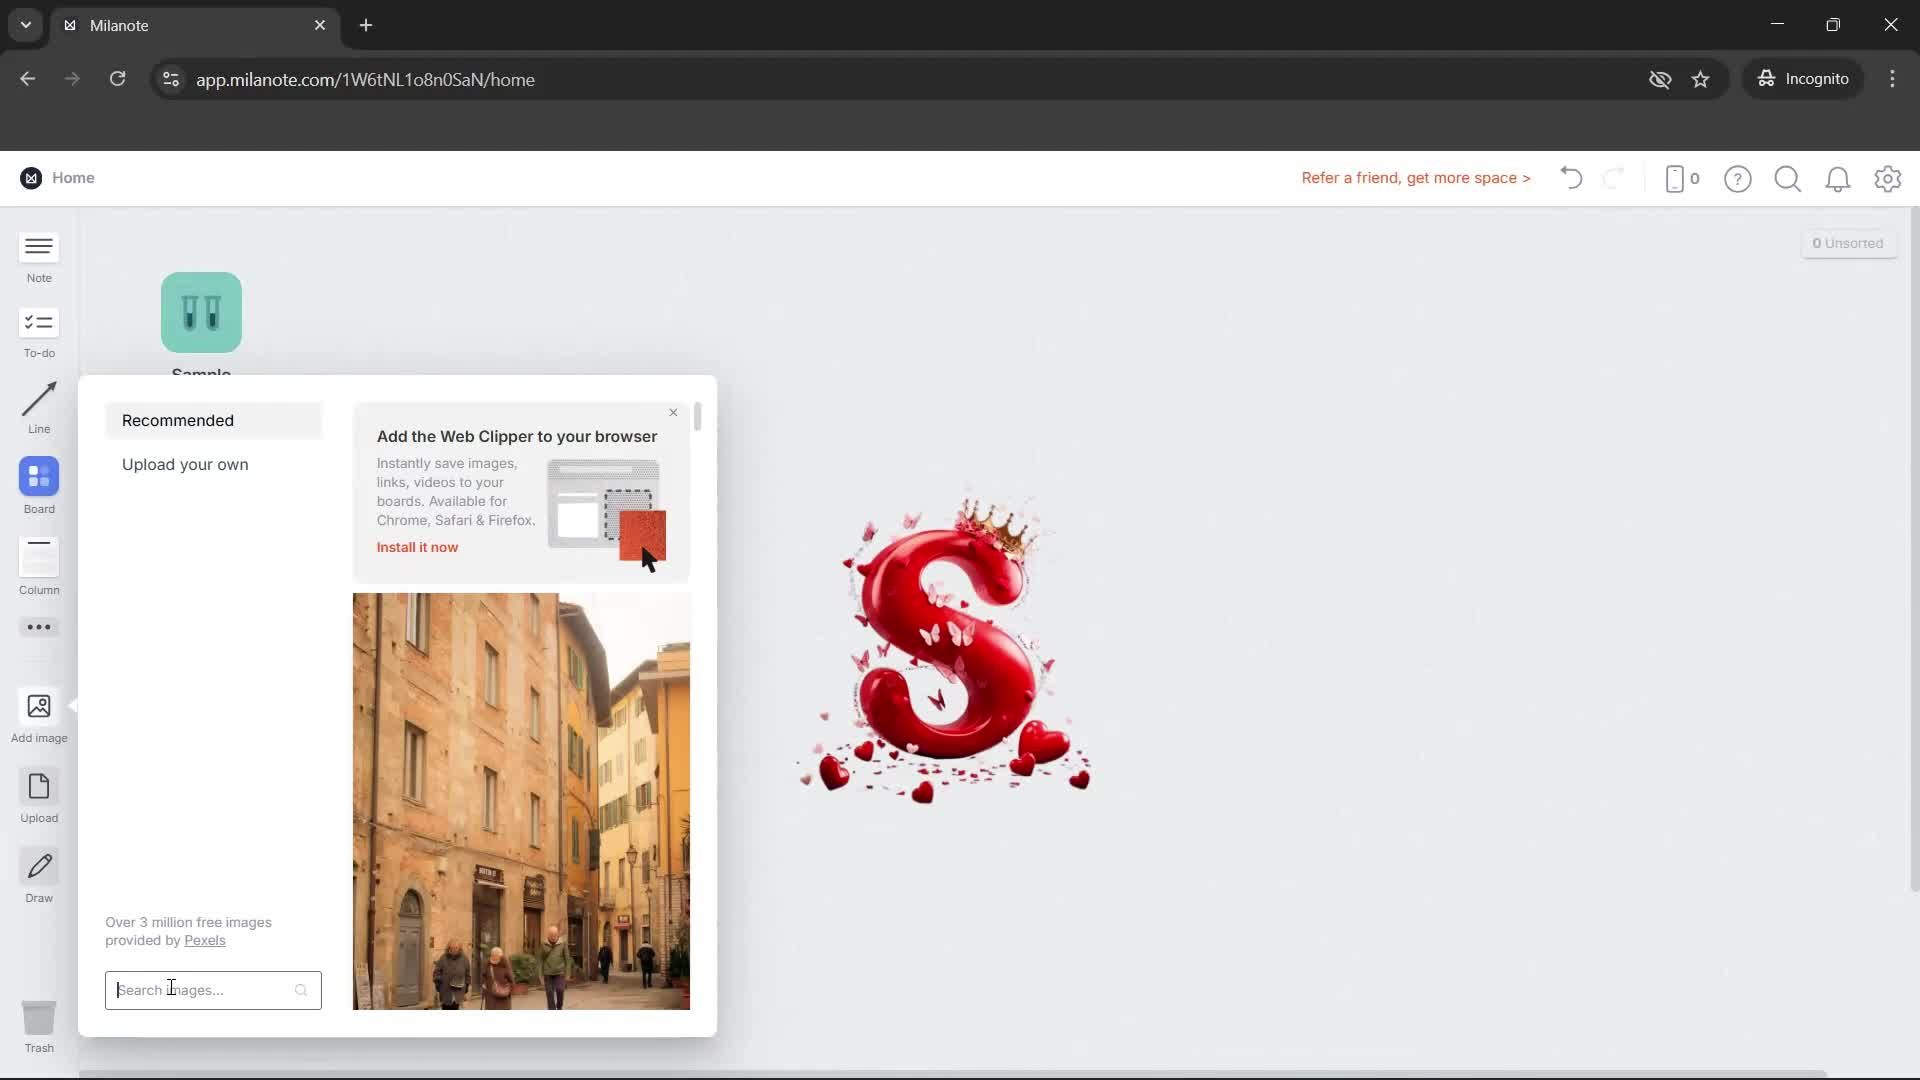Viewport: 1920px width, 1080px height.
Task: Select the Board tool
Action: 39,477
